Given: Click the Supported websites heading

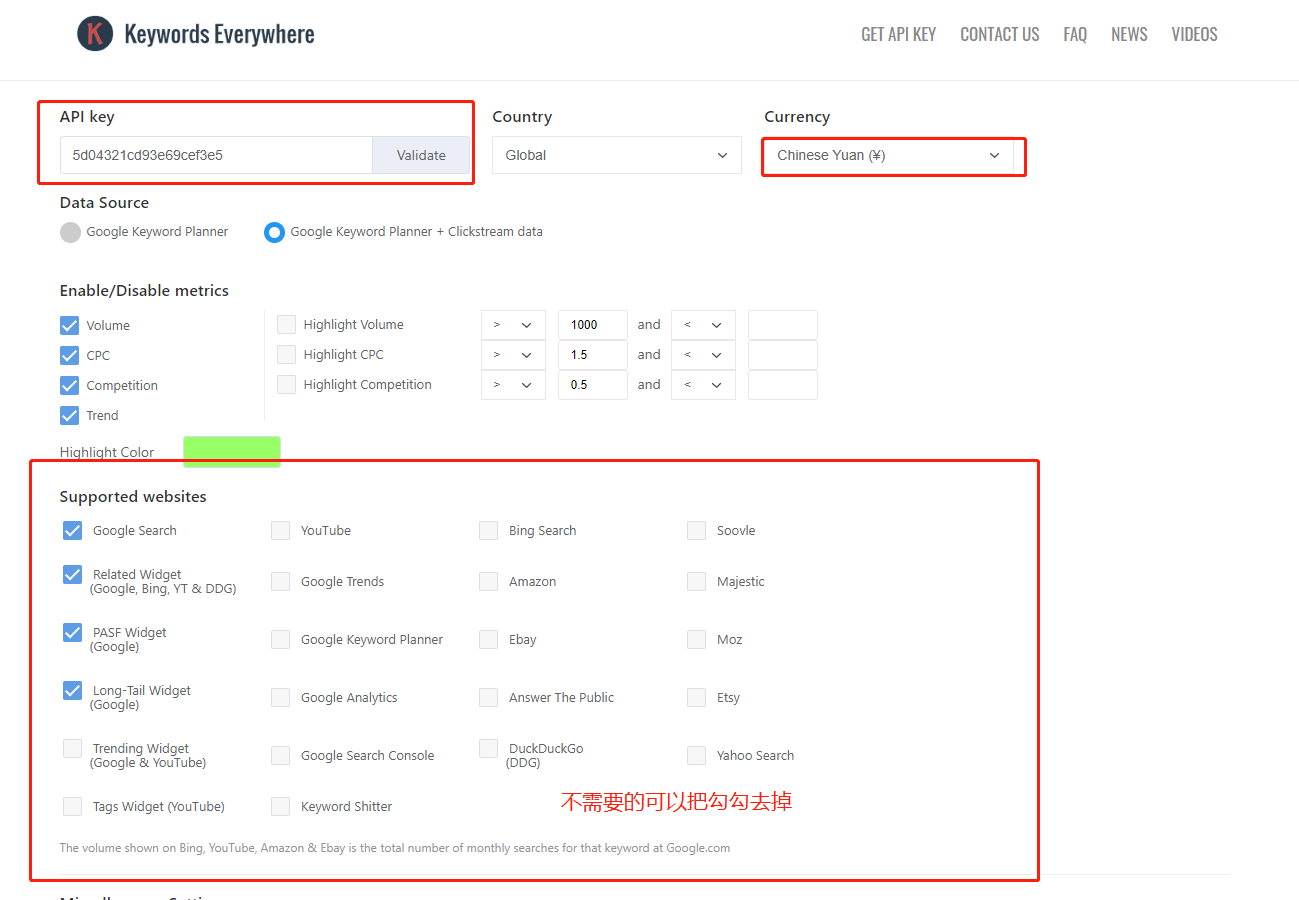Looking at the screenshot, I should [133, 497].
